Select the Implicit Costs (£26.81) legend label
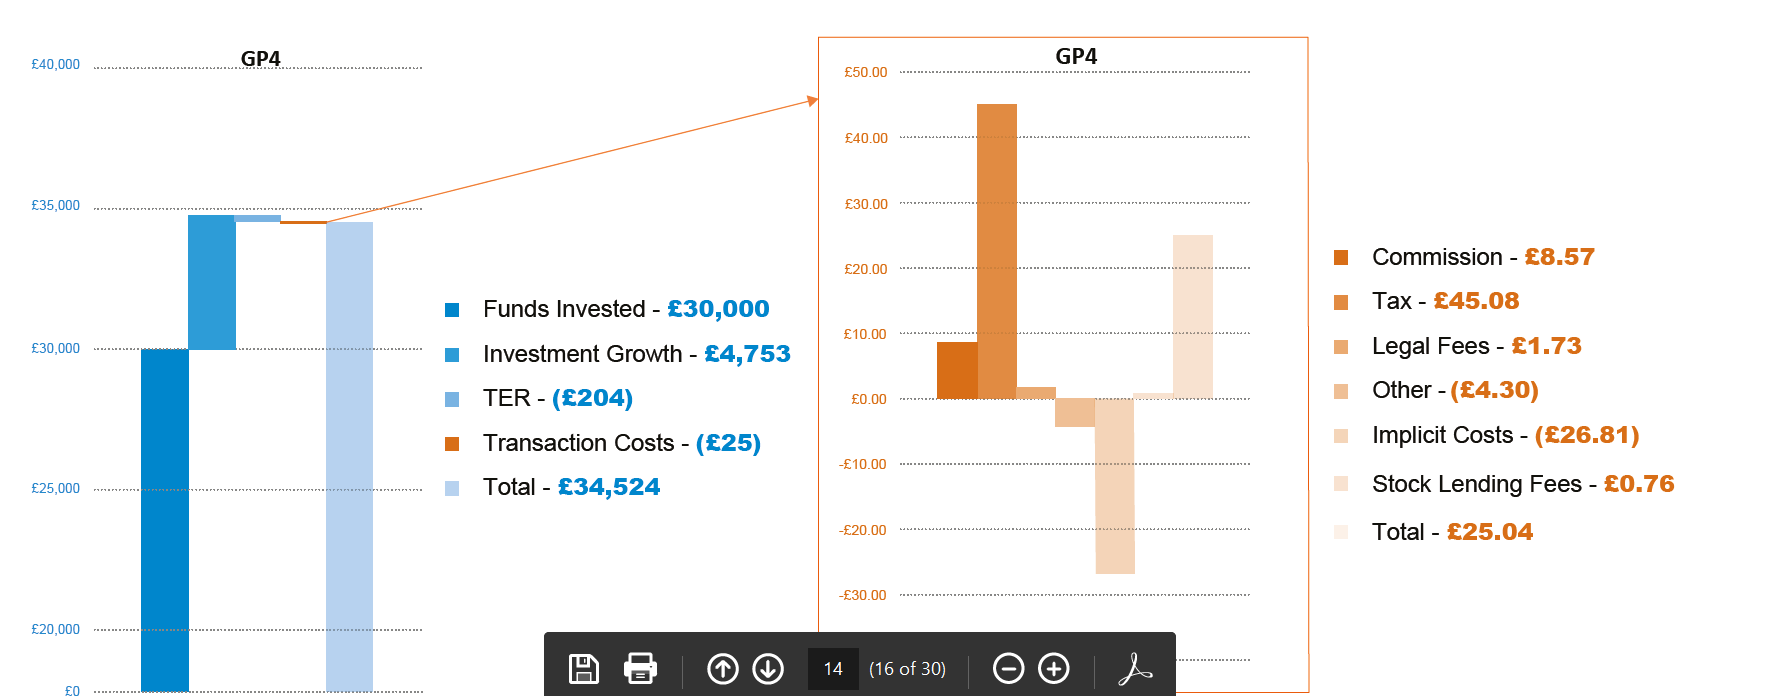This screenshot has width=1771, height=696. (x=1505, y=435)
